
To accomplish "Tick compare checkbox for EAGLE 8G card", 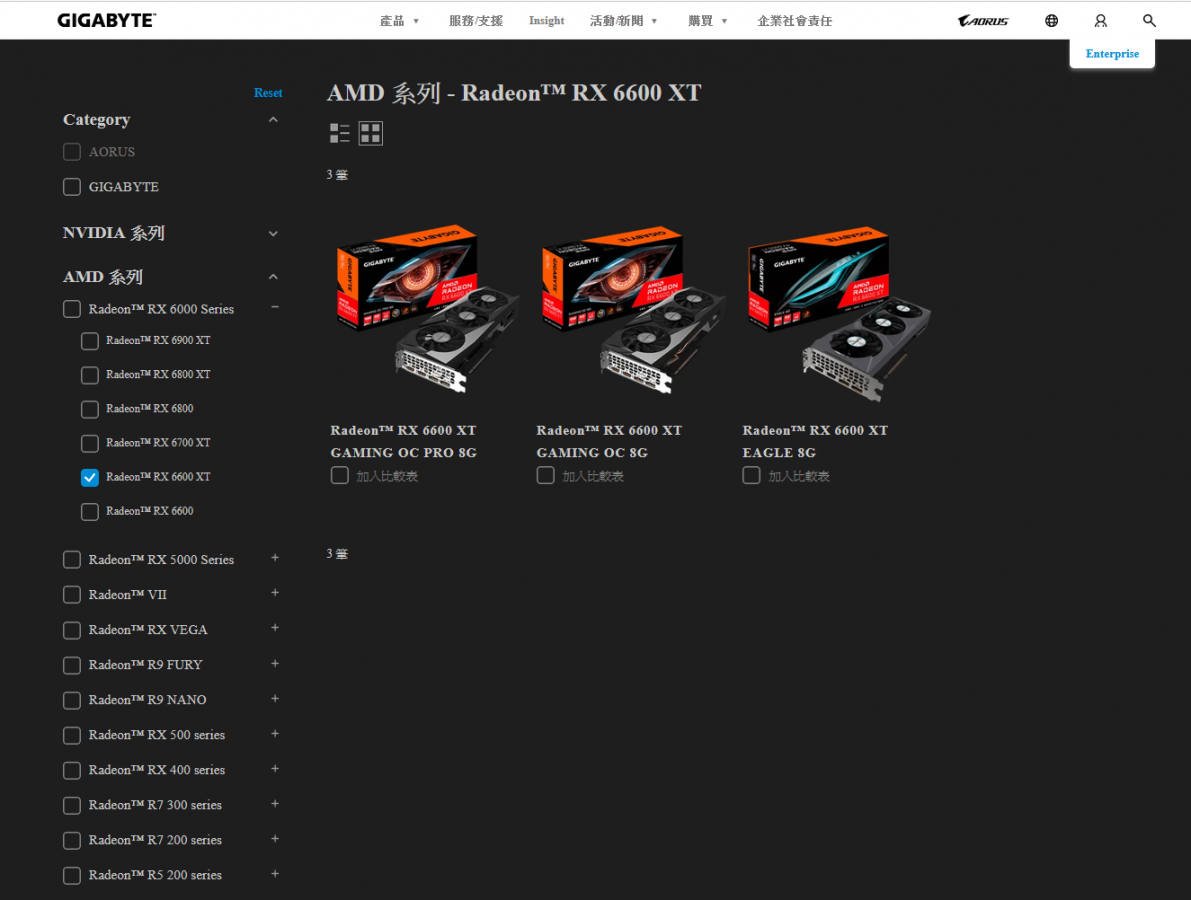I will (x=751, y=476).
